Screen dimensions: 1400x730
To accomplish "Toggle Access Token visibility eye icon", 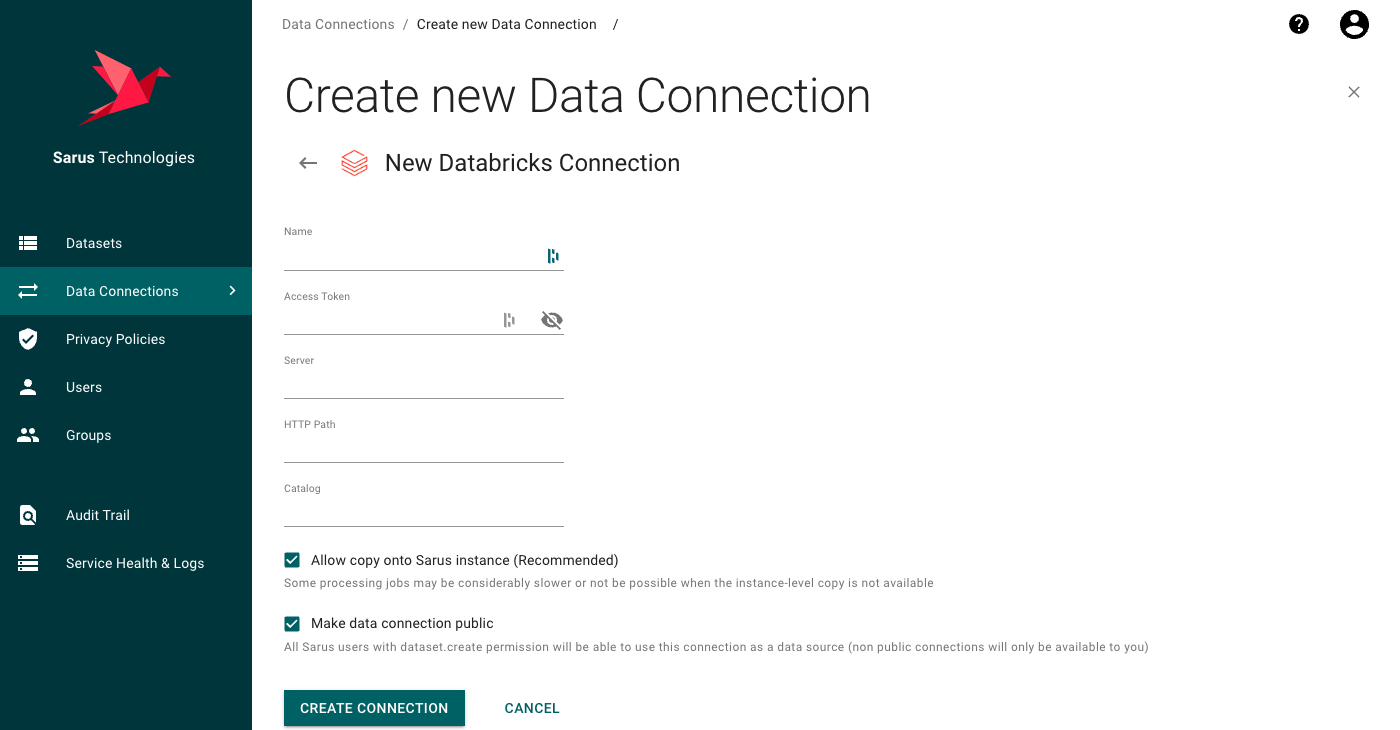I will (551, 320).
